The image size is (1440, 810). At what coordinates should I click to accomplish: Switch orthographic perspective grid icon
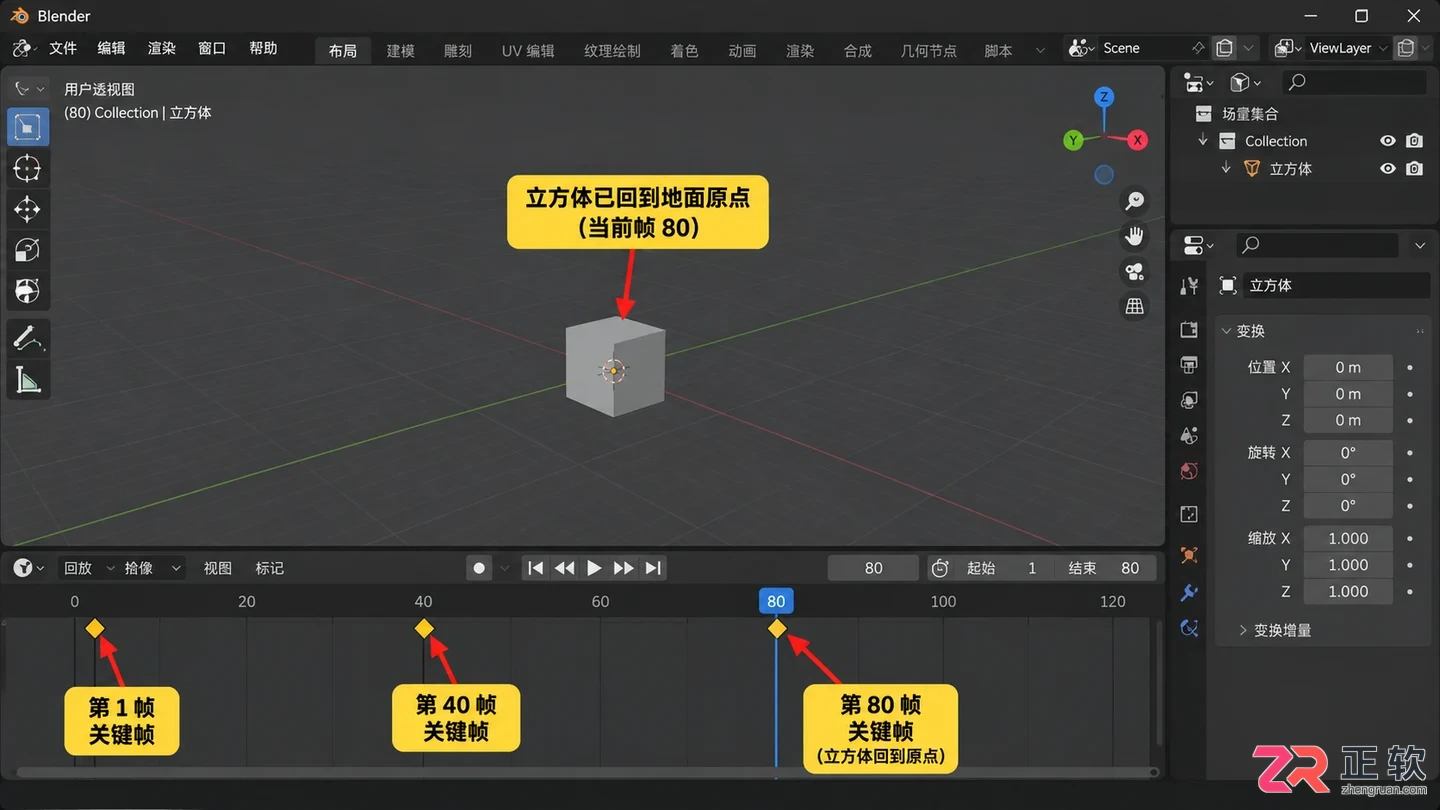[x=1134, y=306]
